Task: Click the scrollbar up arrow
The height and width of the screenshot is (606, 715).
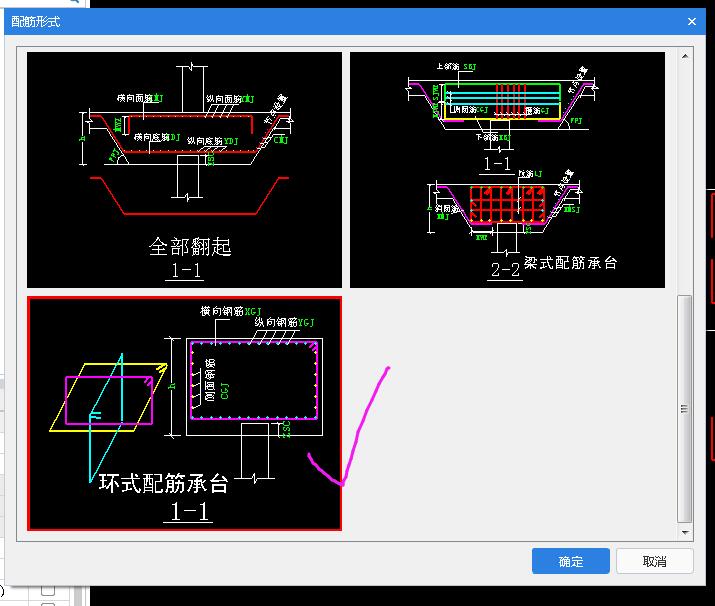Action: 685,56
